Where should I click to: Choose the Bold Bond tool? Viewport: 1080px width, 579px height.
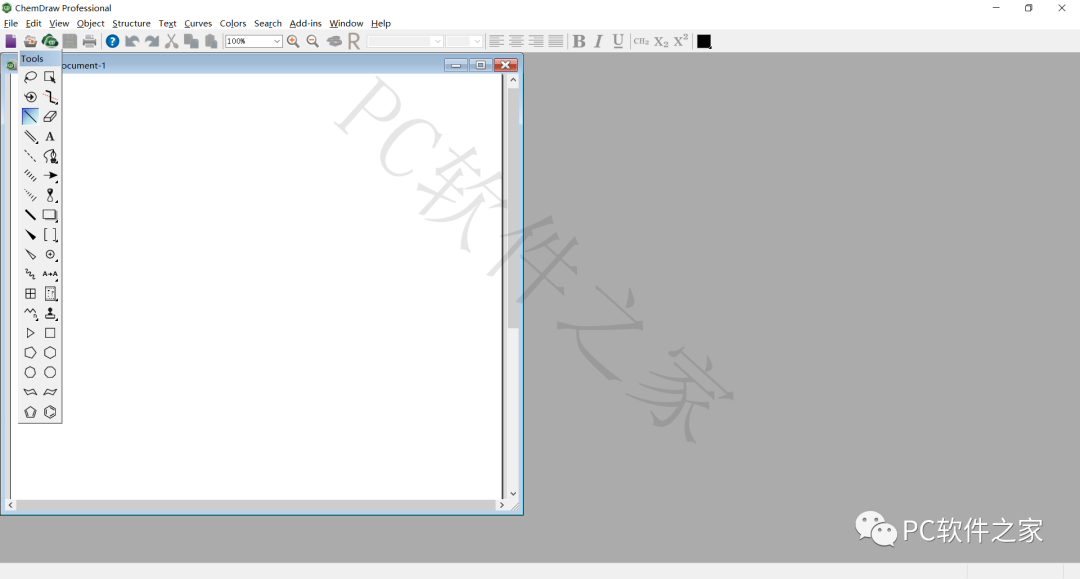click(30, 215)
